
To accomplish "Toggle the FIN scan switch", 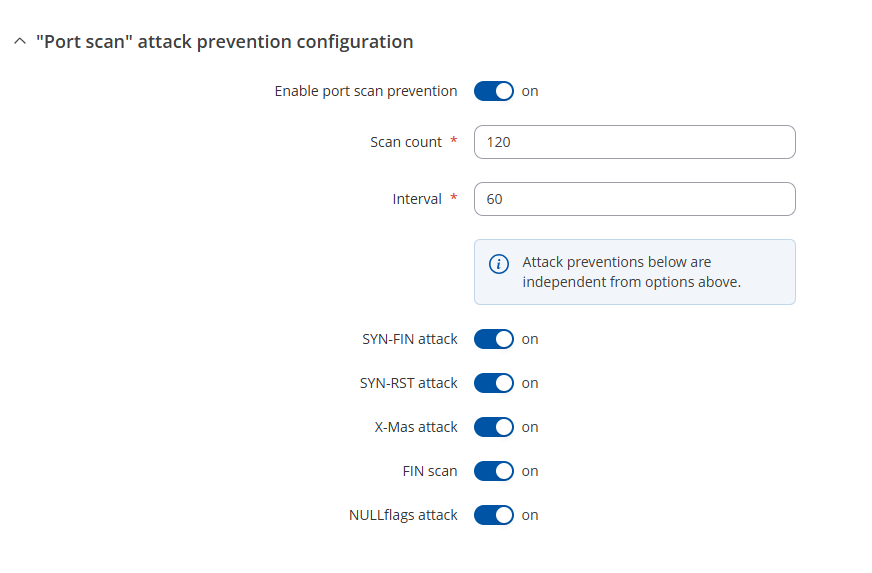I will click(493, 471).
